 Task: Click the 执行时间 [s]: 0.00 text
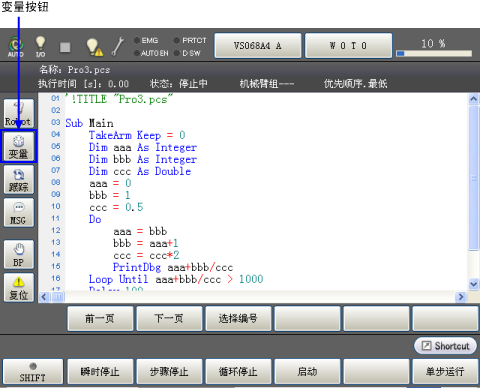click(83, 83)
